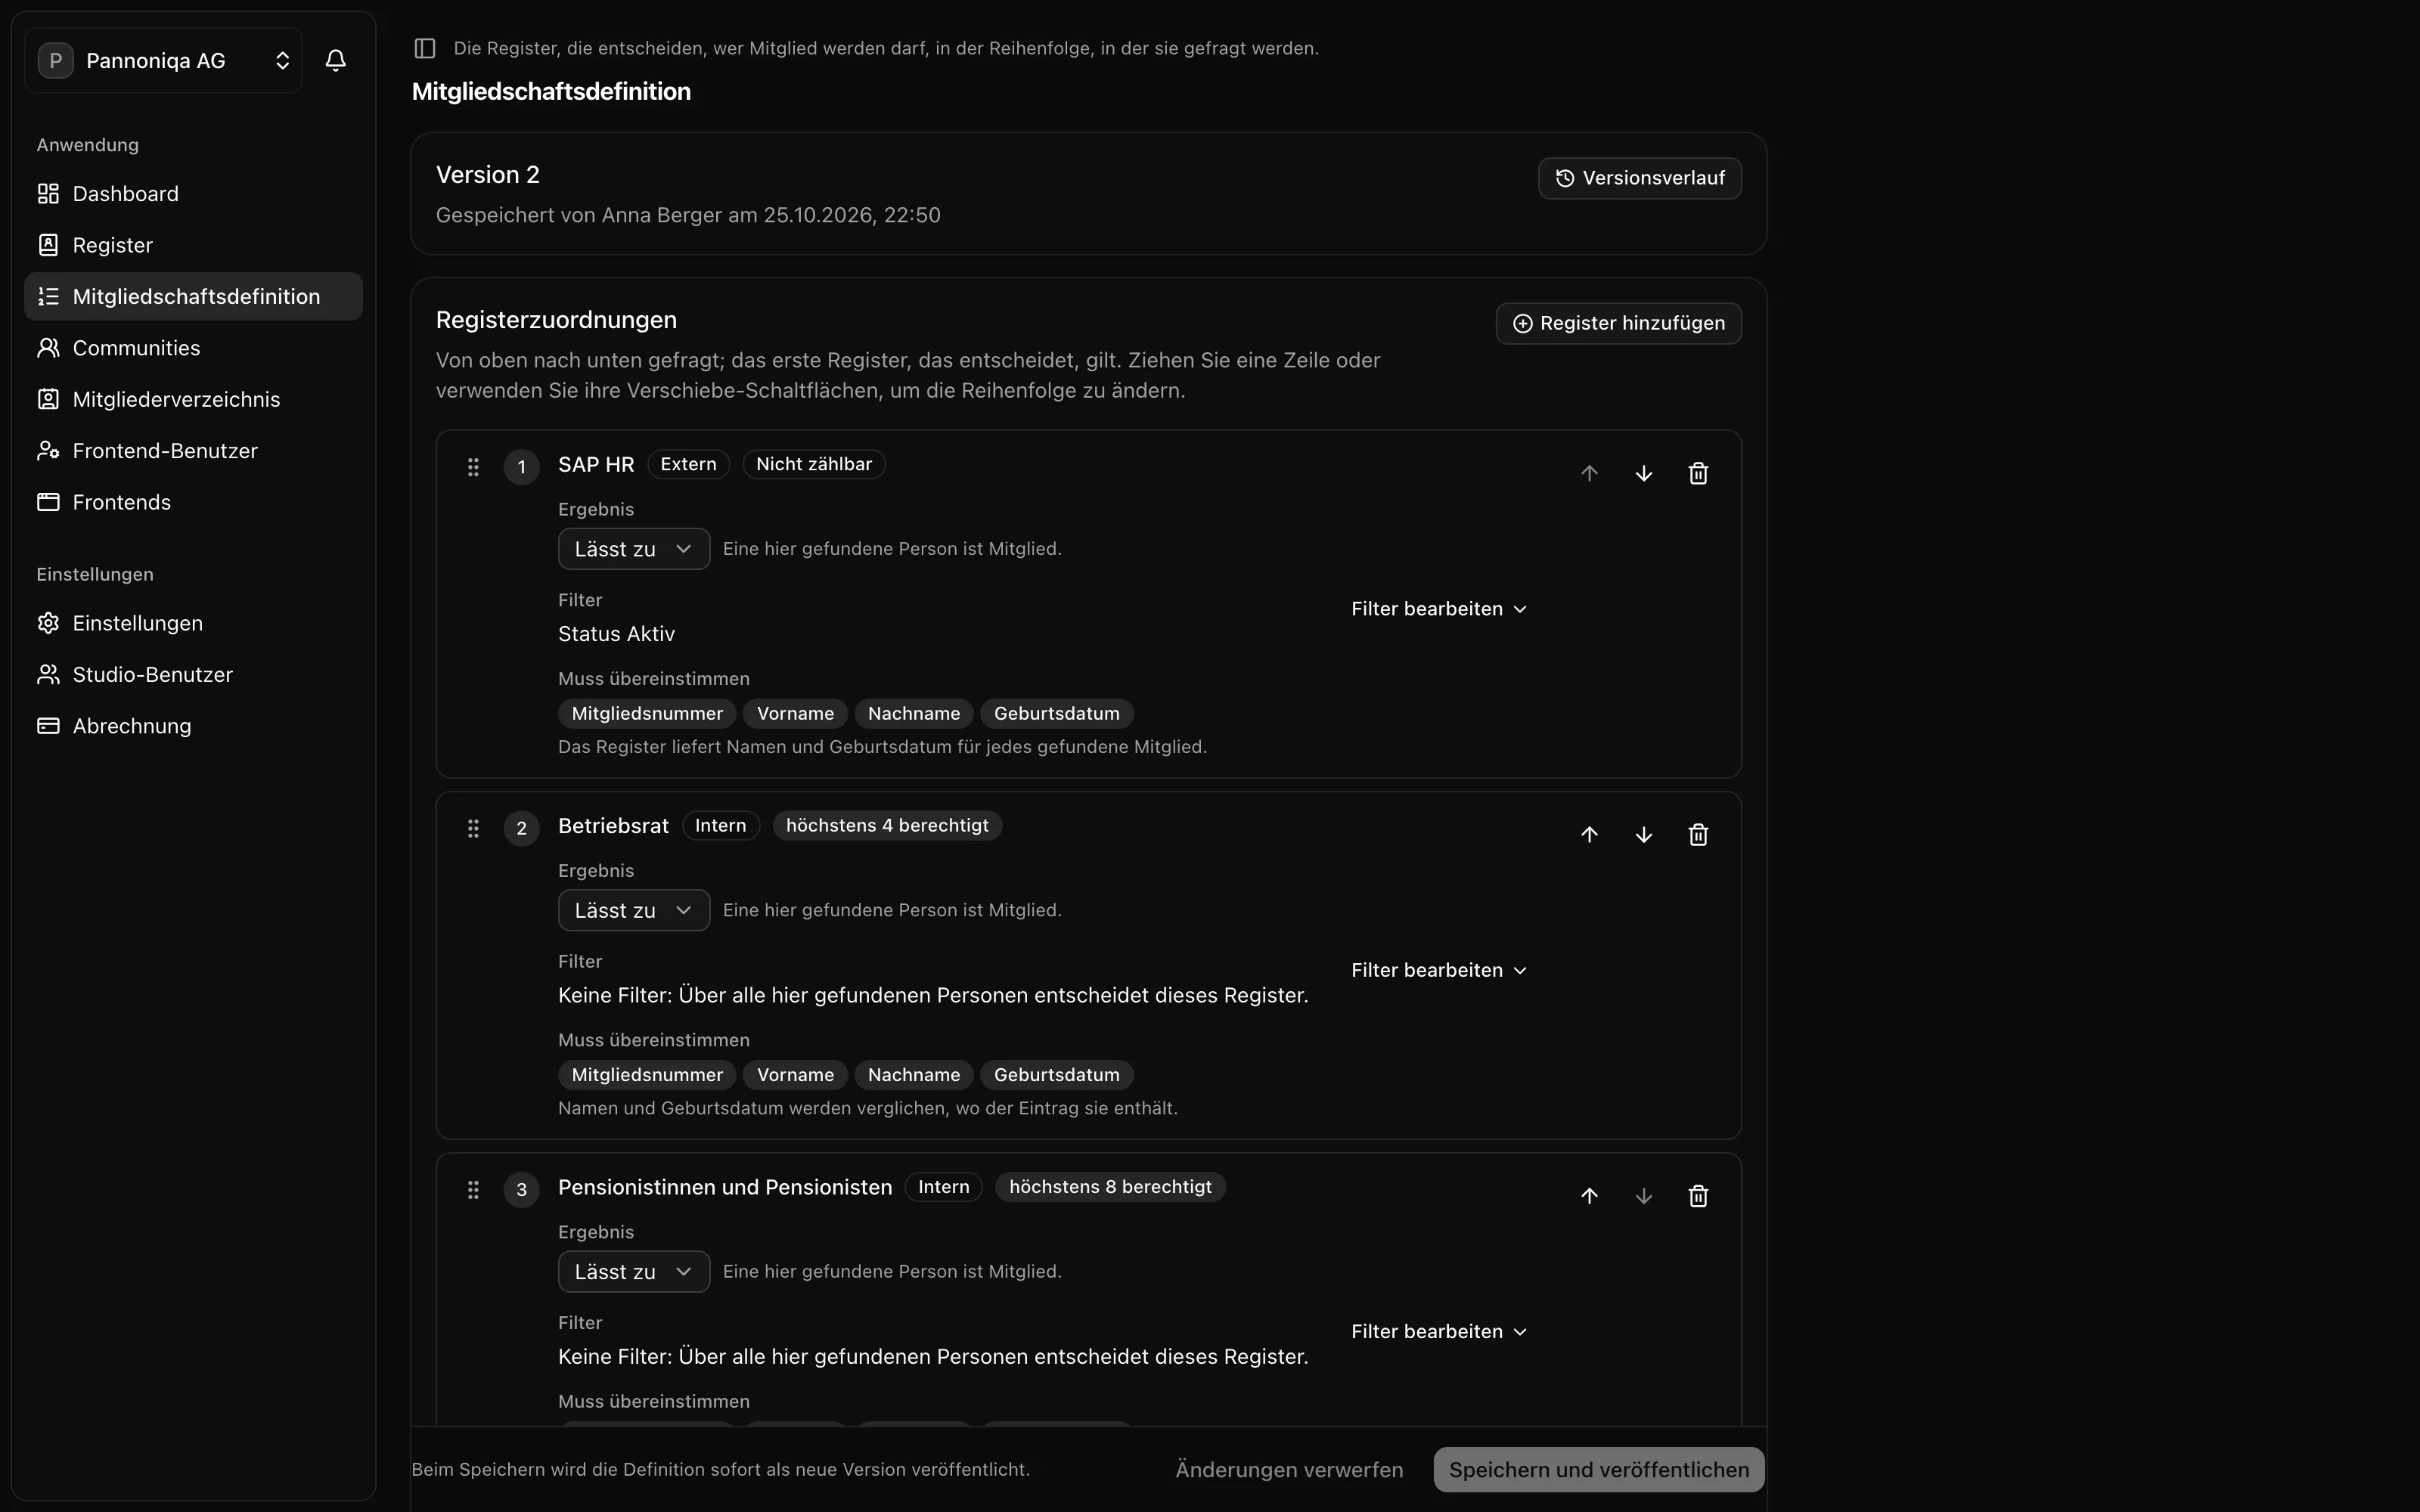Viewport: 2420px width, 1512px height.
Task: Toggle the sidebar panel icon
Action: point(425,48)
